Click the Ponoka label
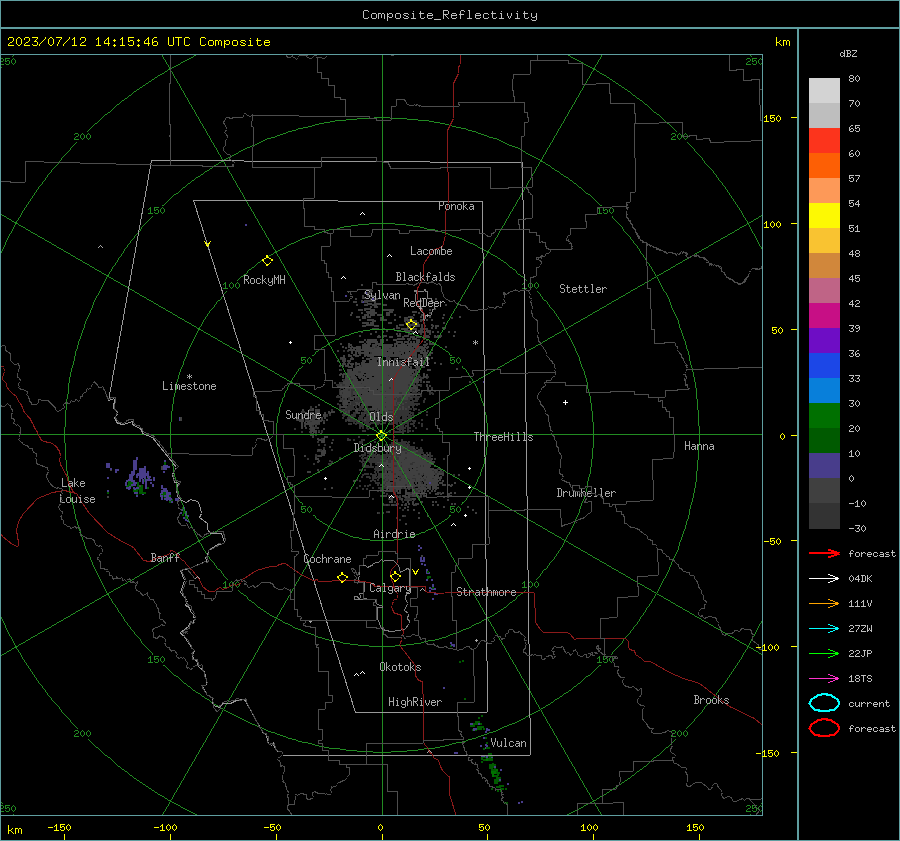Image resolution: width=900 pixels, height=841 pixels. point(456,206)
